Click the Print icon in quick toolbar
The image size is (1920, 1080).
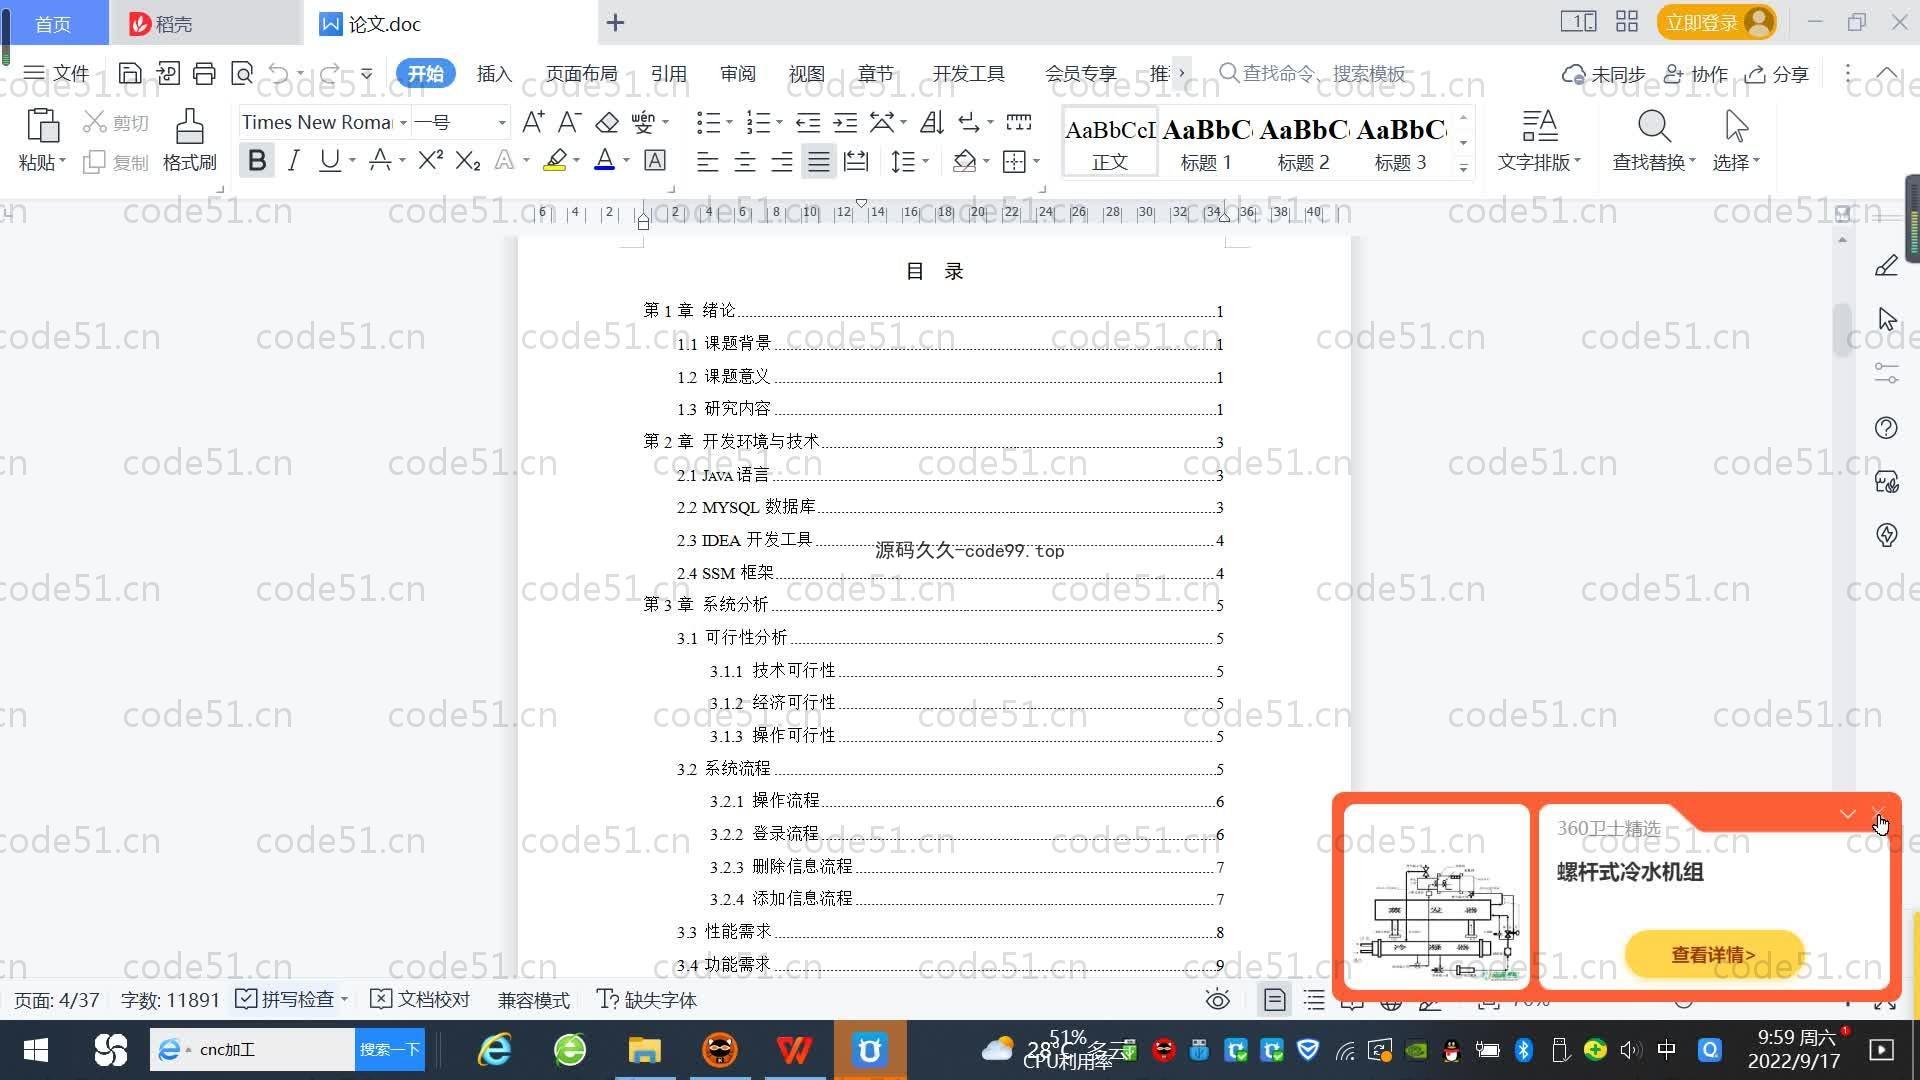click(204, 73)
